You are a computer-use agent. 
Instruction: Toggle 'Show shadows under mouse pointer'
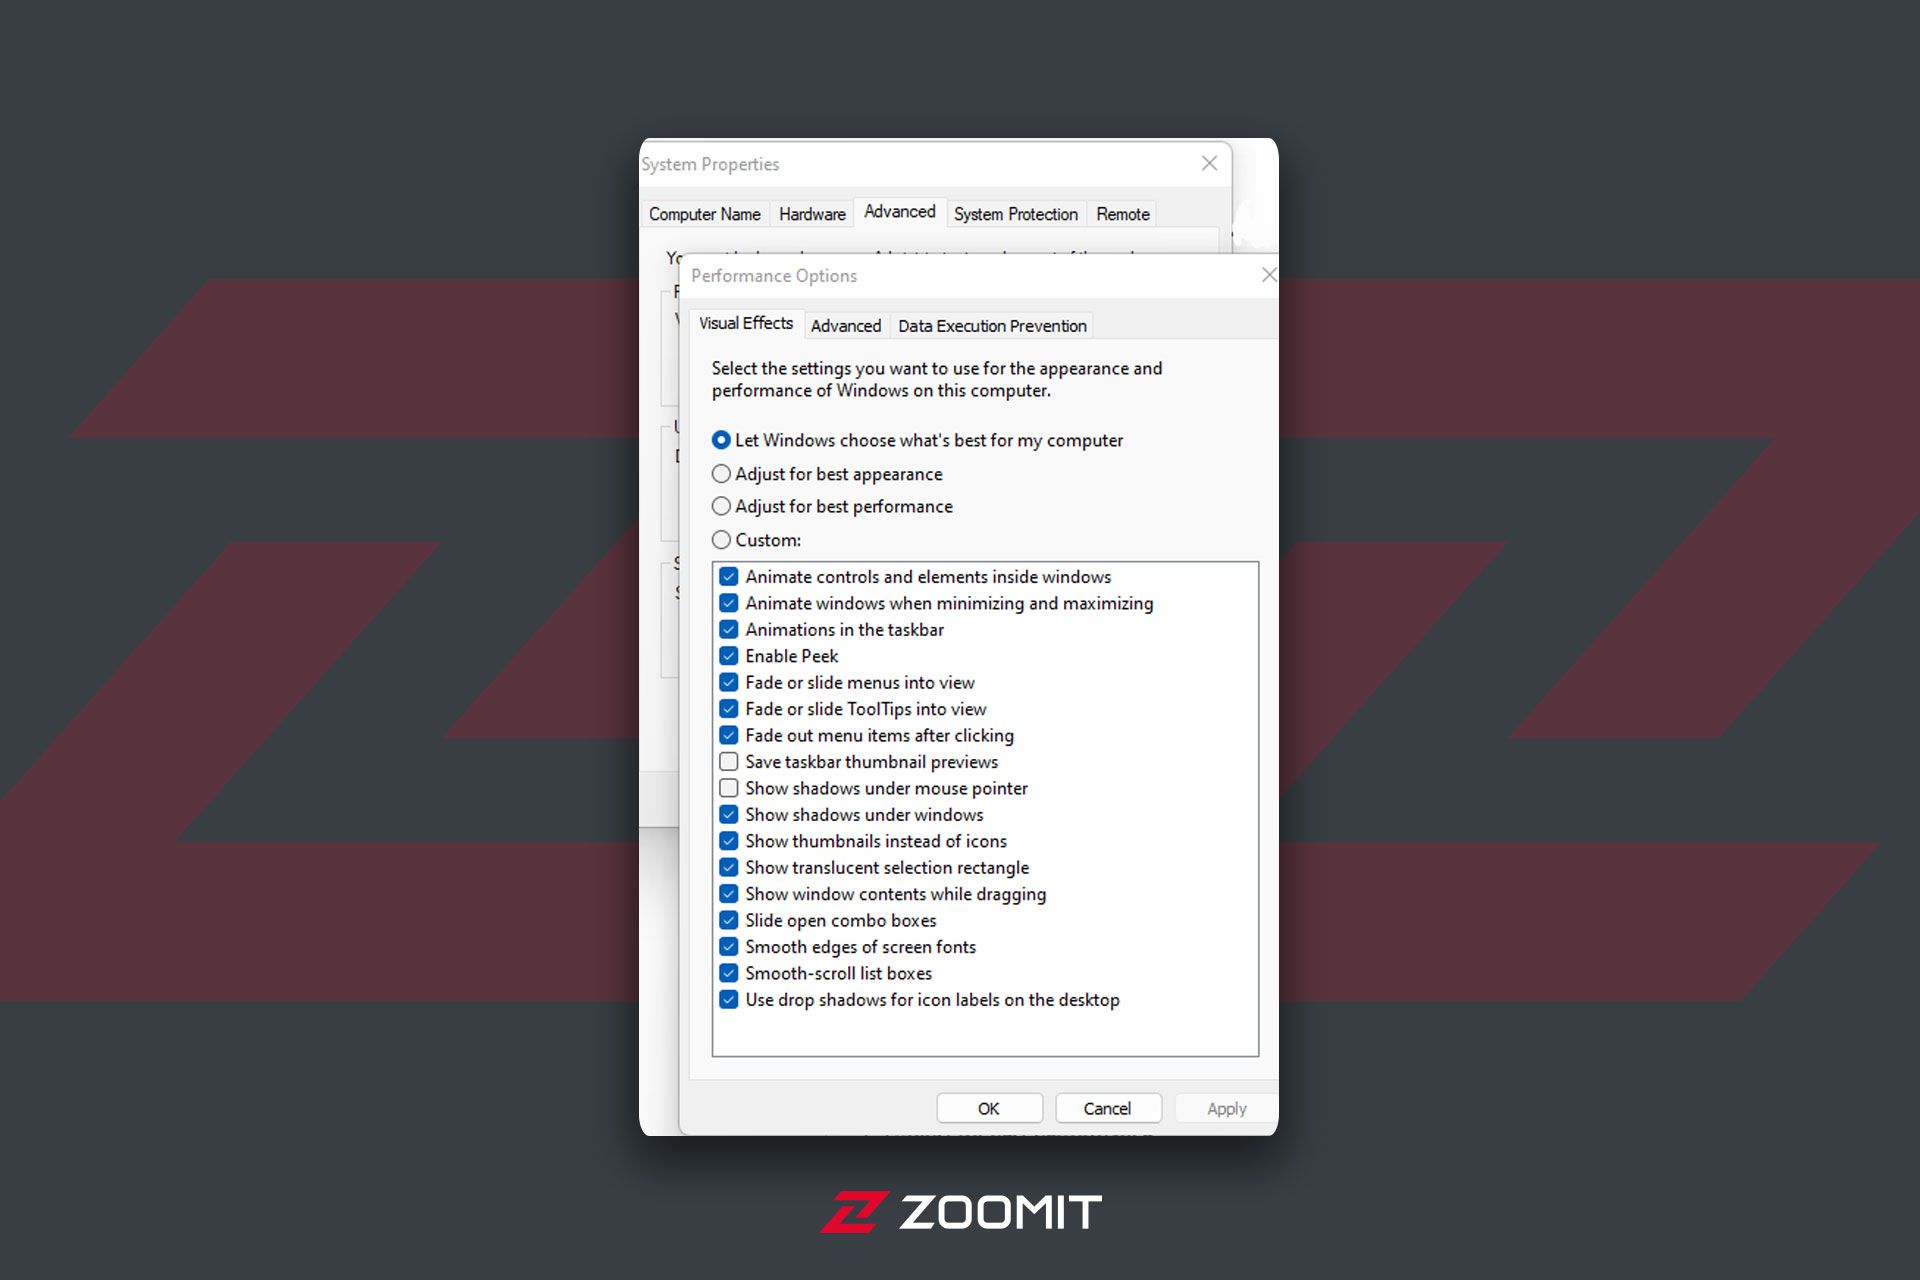pyautogui.click(x=730, y=787)
